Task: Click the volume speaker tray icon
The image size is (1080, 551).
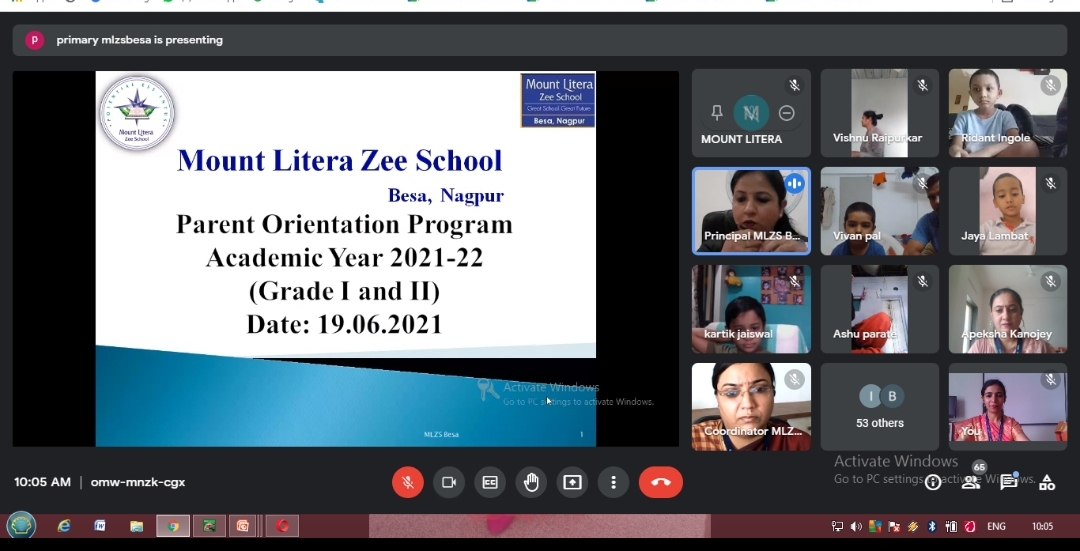Action: click(x=856, y=526)
